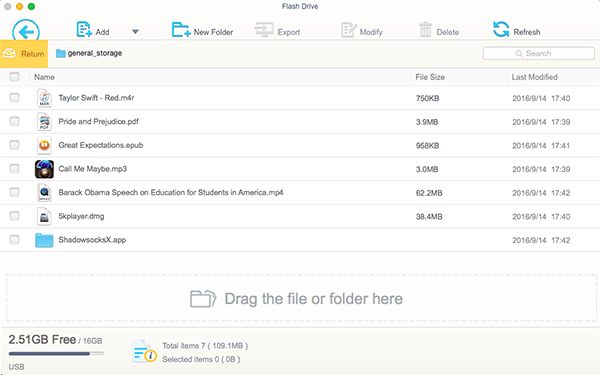Viewport: 600px width, 376px height.
Task: Click the drag-and-drop folder icon
Action: [203, 299]
